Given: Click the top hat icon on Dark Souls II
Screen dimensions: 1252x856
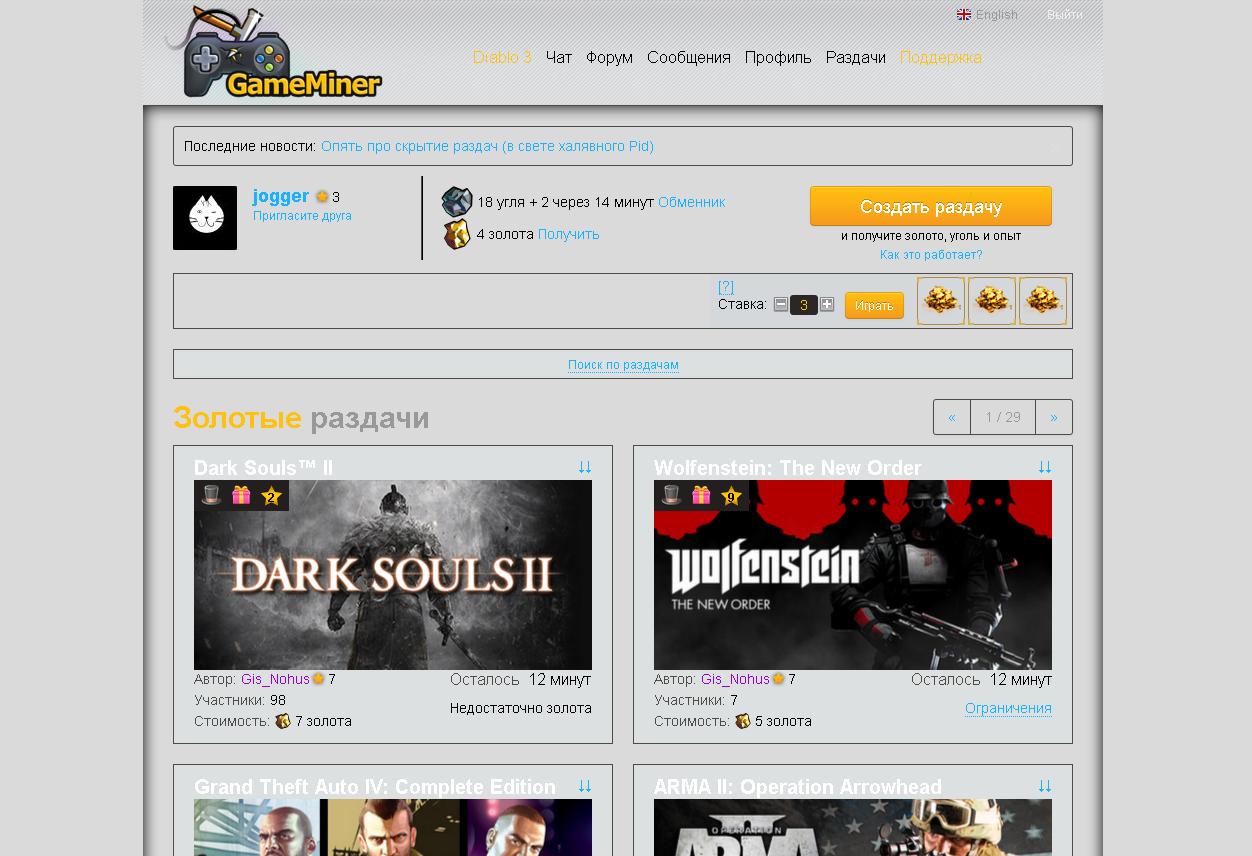Looking at the screenshot, I should [212, 495].
